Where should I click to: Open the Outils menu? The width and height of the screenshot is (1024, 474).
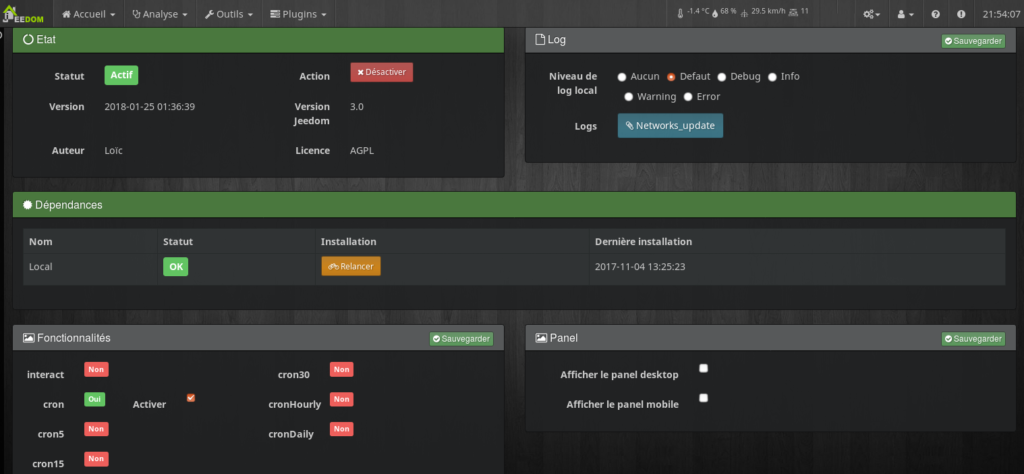pyautogui.click(x=227, y=15)
